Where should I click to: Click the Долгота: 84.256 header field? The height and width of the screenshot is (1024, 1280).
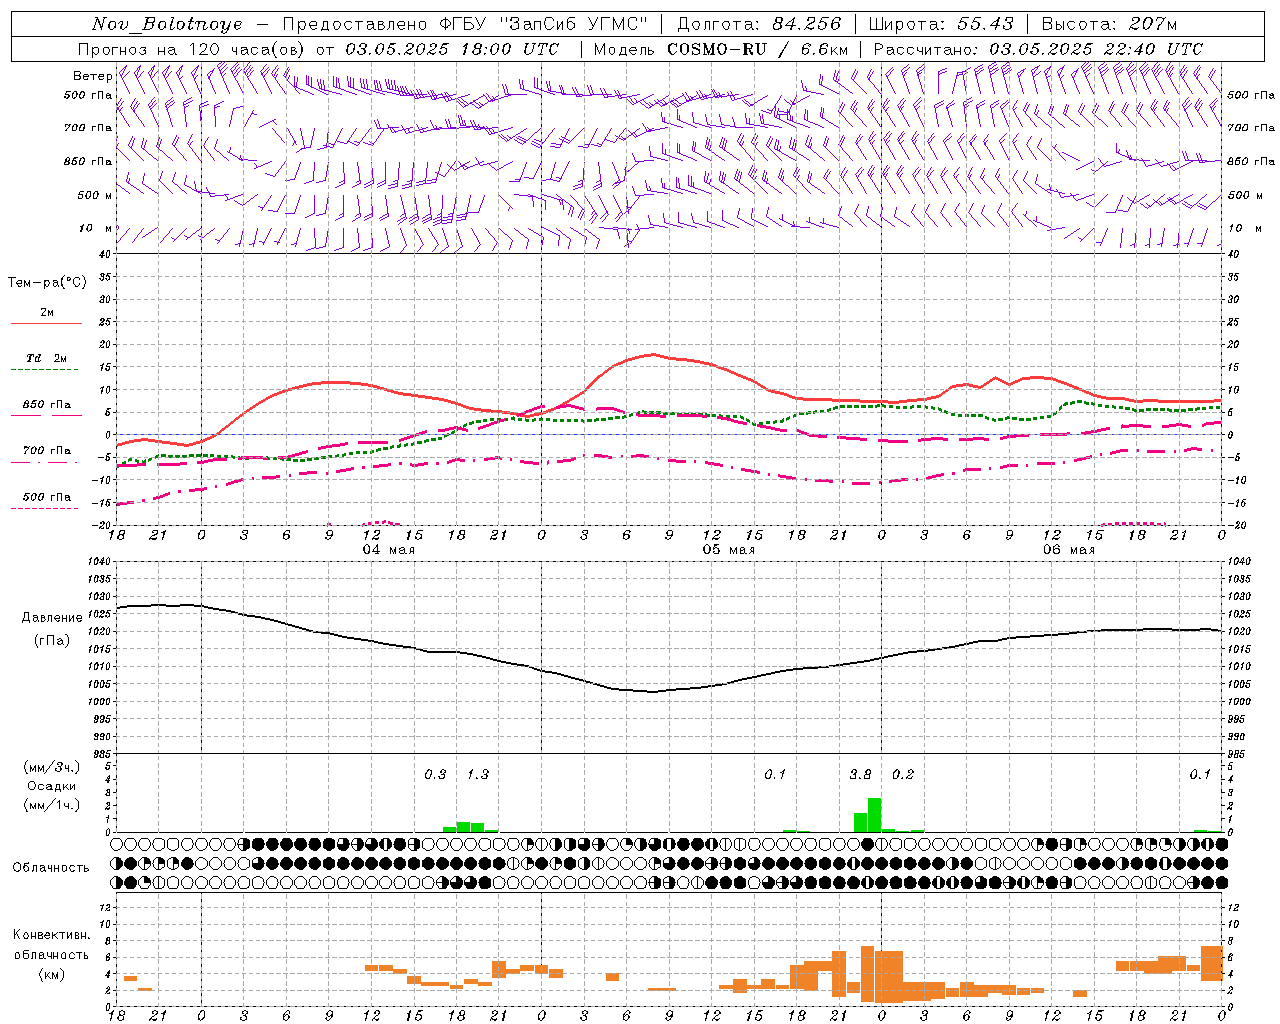click(x=759, y=24)
